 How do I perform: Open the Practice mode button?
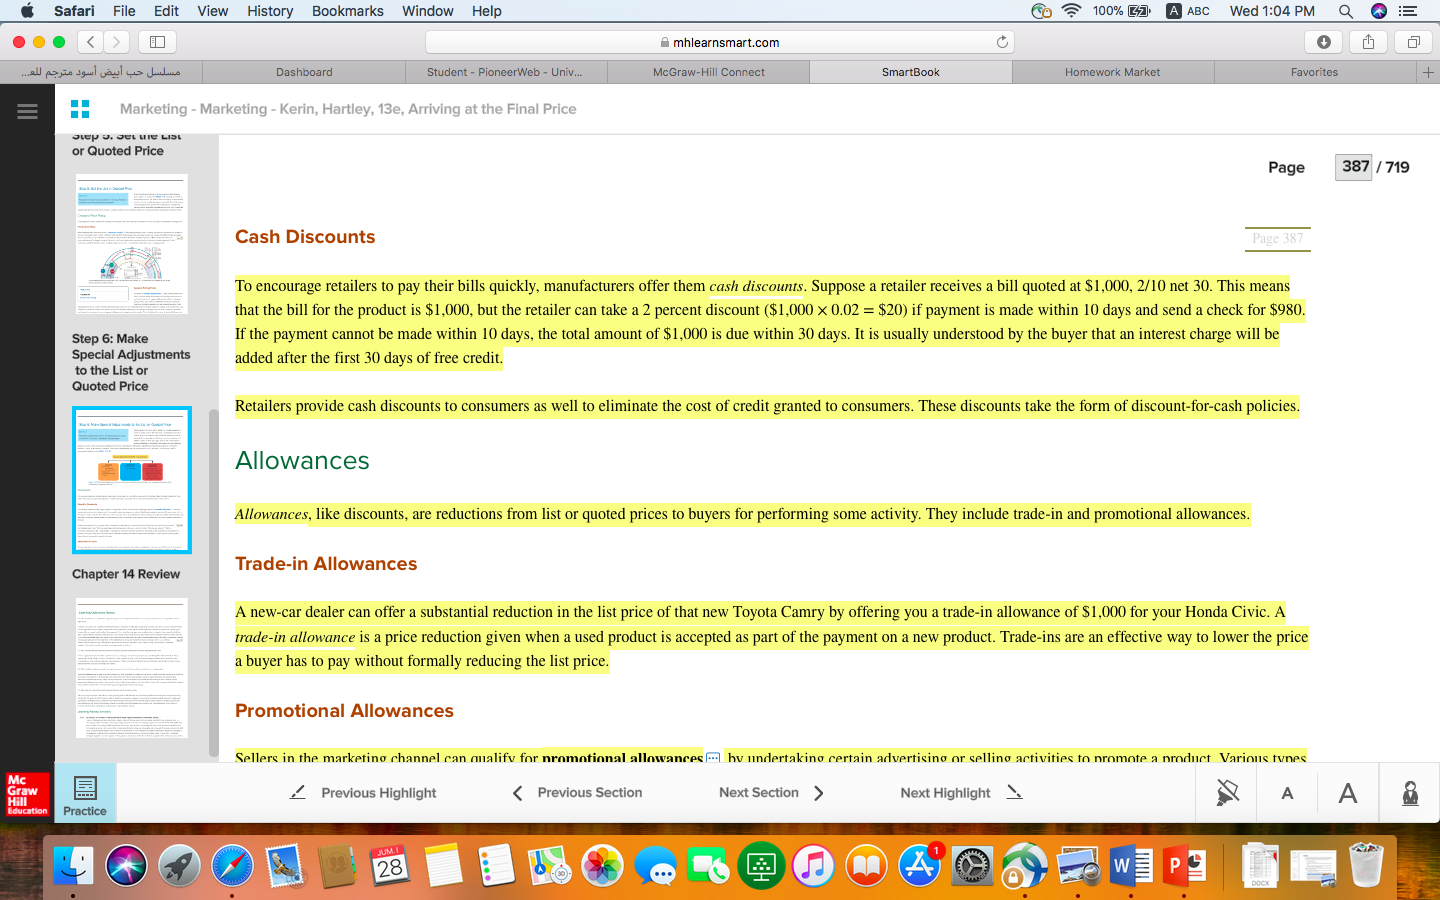[x=85, y=794]
